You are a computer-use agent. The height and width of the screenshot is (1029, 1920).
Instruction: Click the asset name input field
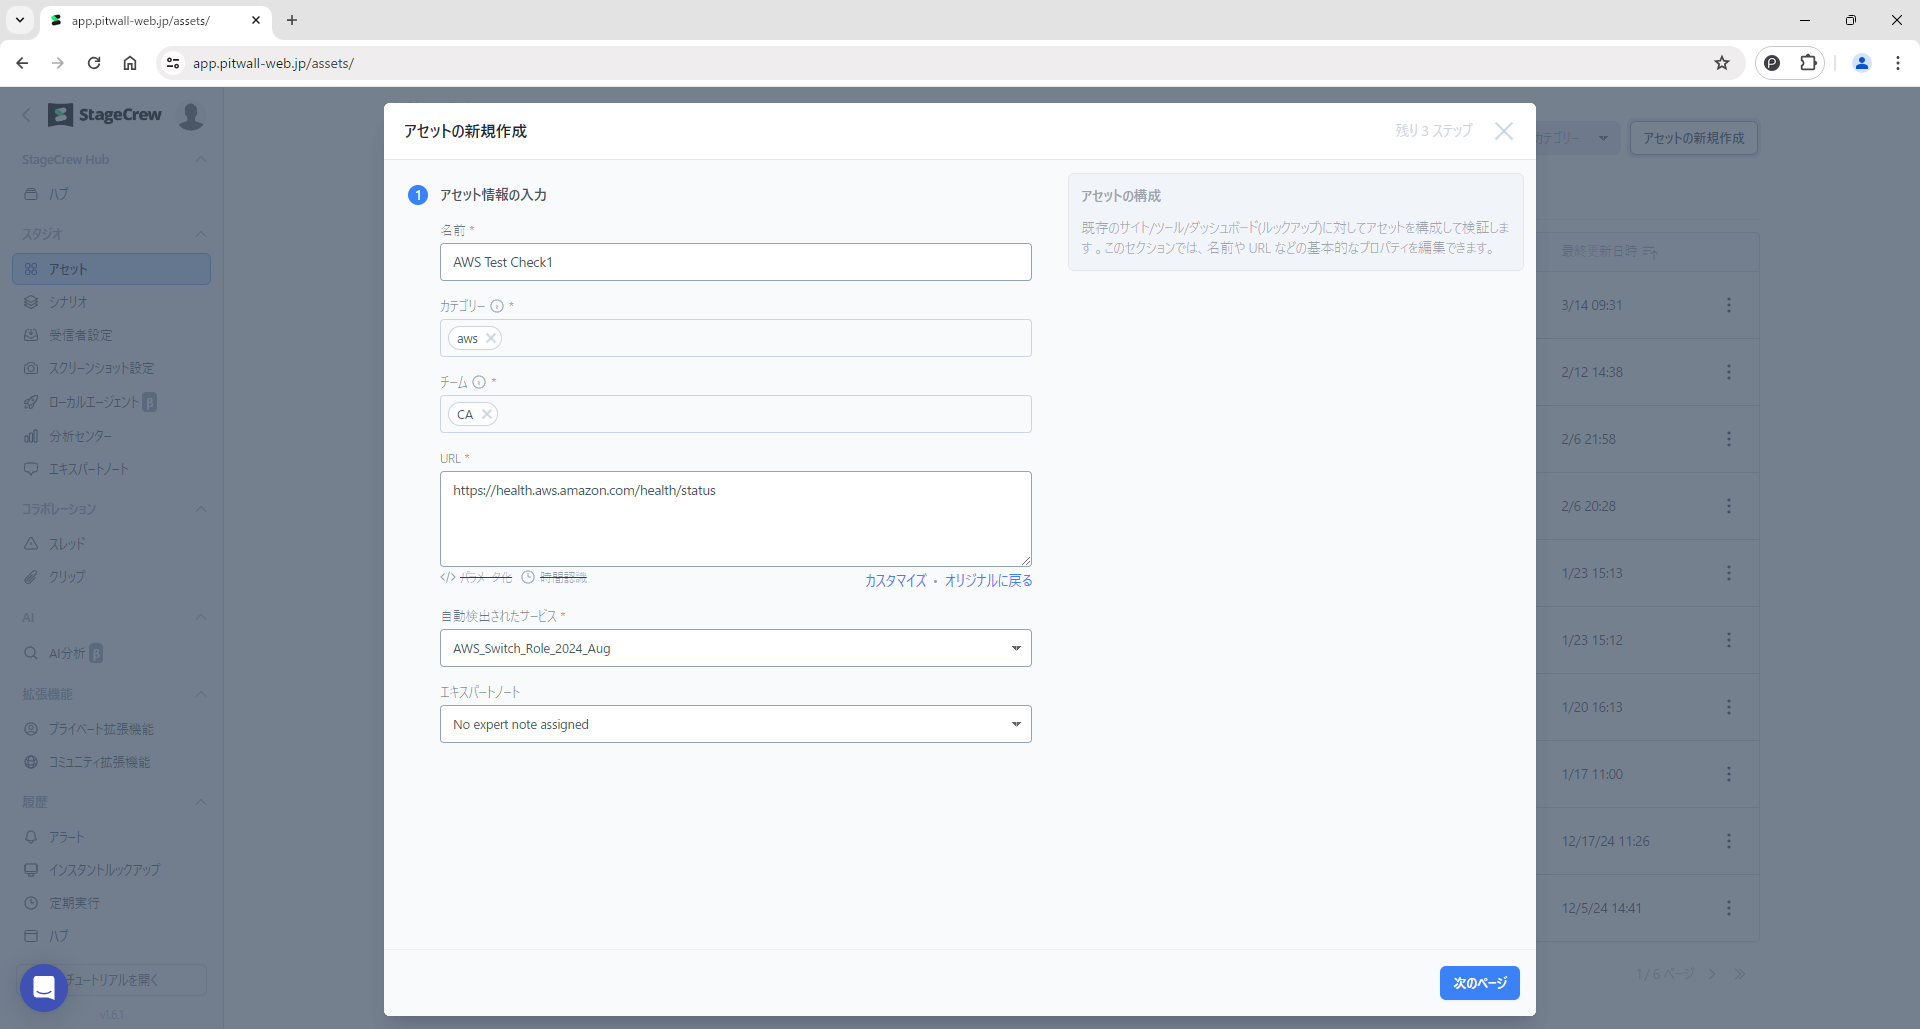pyautogui.click(x=735, y=262)
